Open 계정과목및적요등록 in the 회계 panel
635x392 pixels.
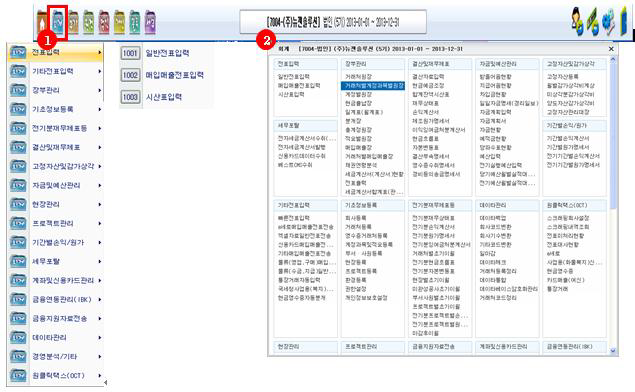point(369,245)
